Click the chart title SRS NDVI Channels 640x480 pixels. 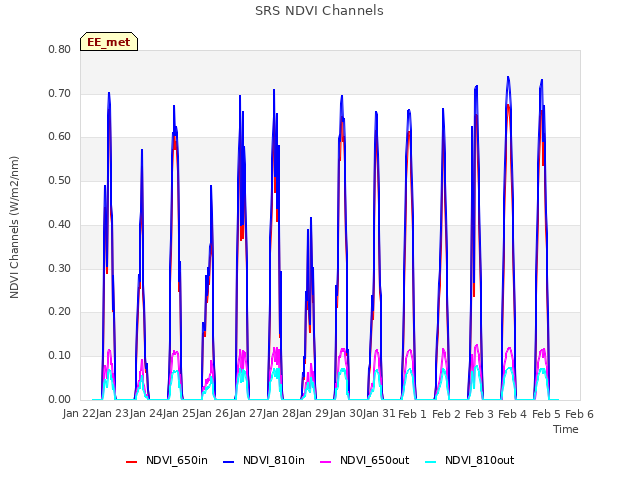(319, 11)
